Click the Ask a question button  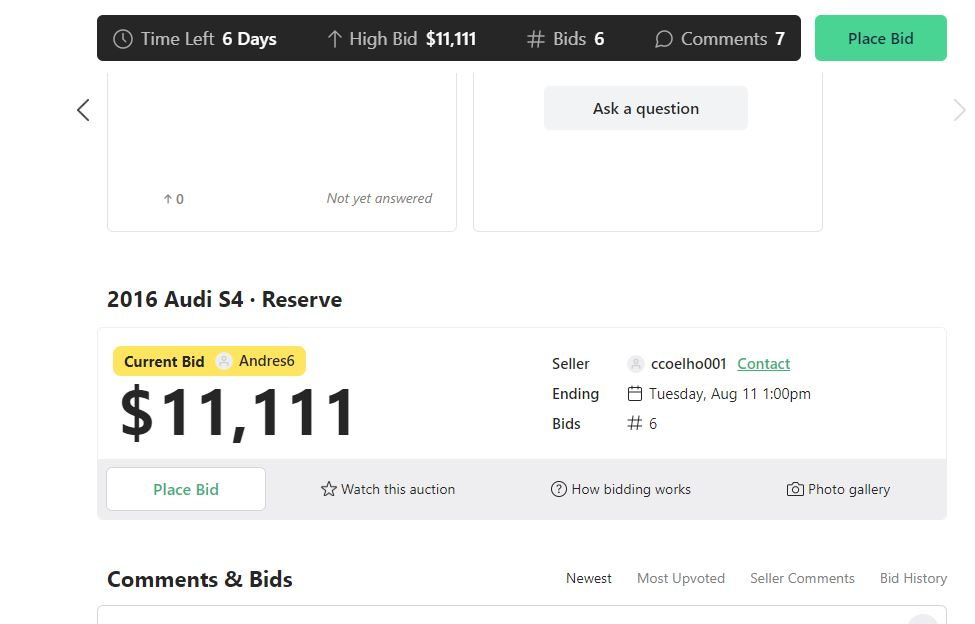point(645,108)
